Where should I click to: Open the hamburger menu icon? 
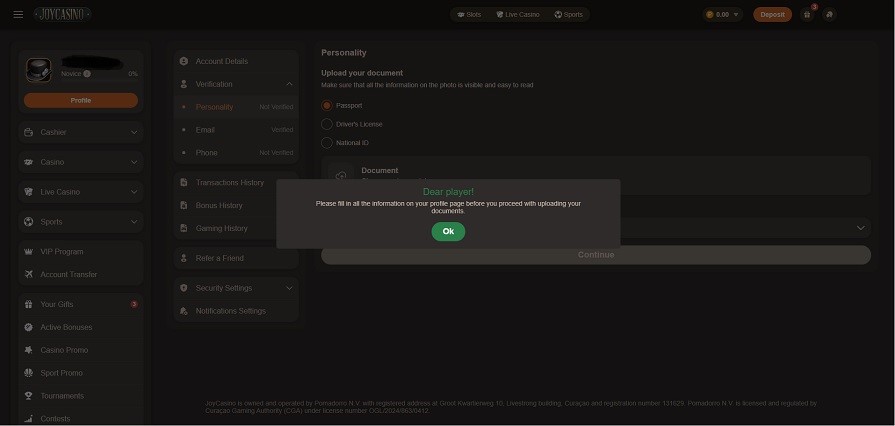tap(18, 15)
